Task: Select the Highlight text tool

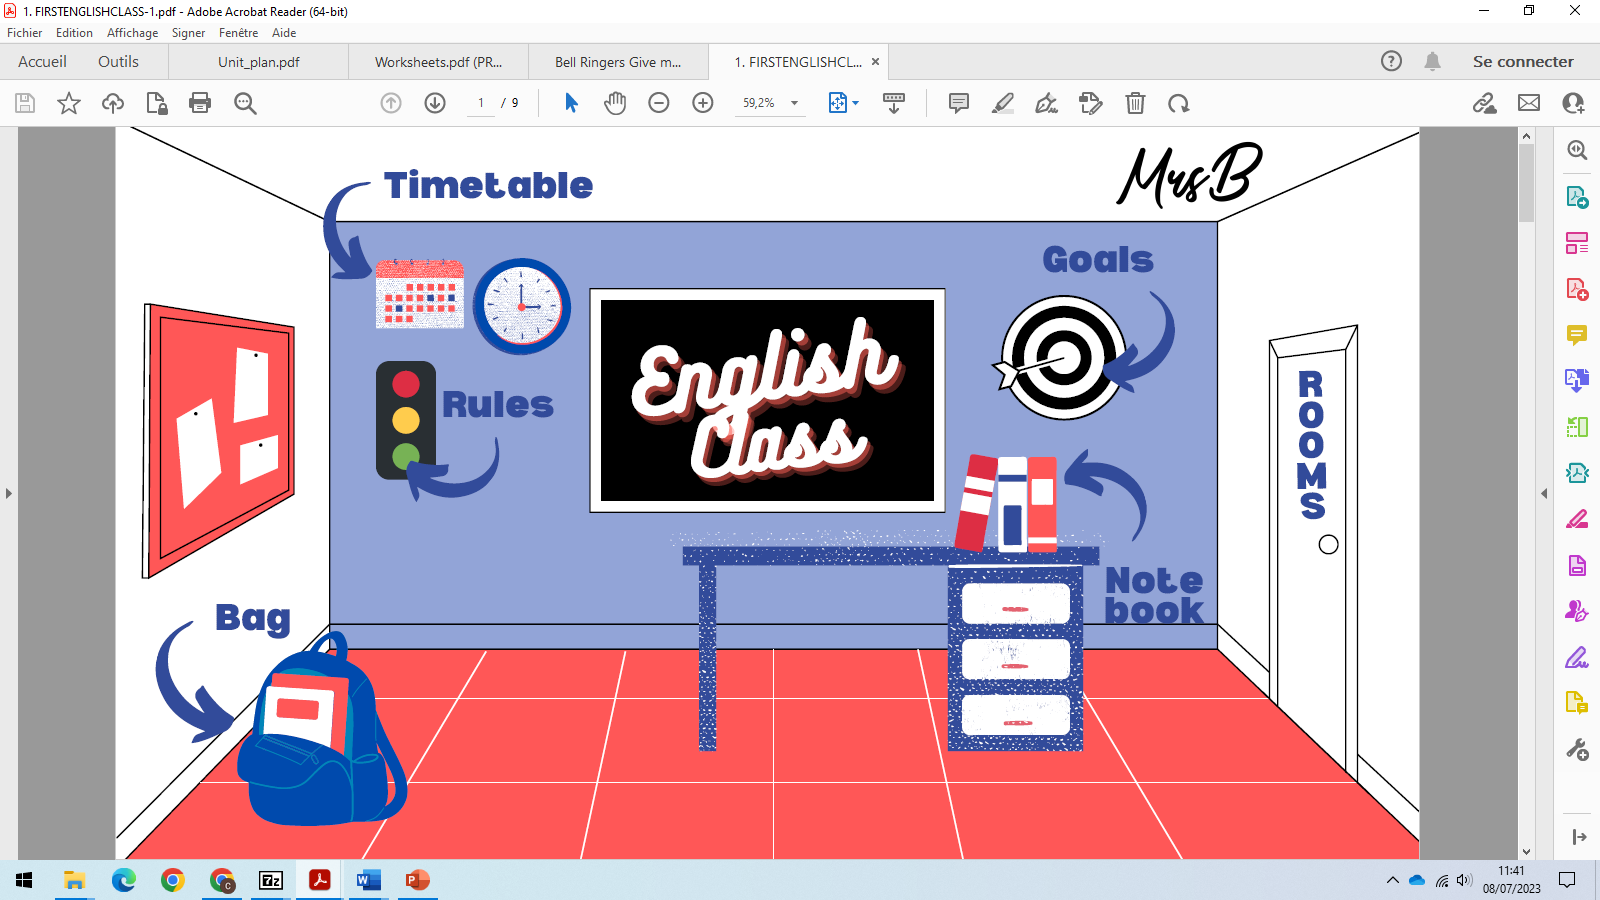Action: (x=1002, y=103)
